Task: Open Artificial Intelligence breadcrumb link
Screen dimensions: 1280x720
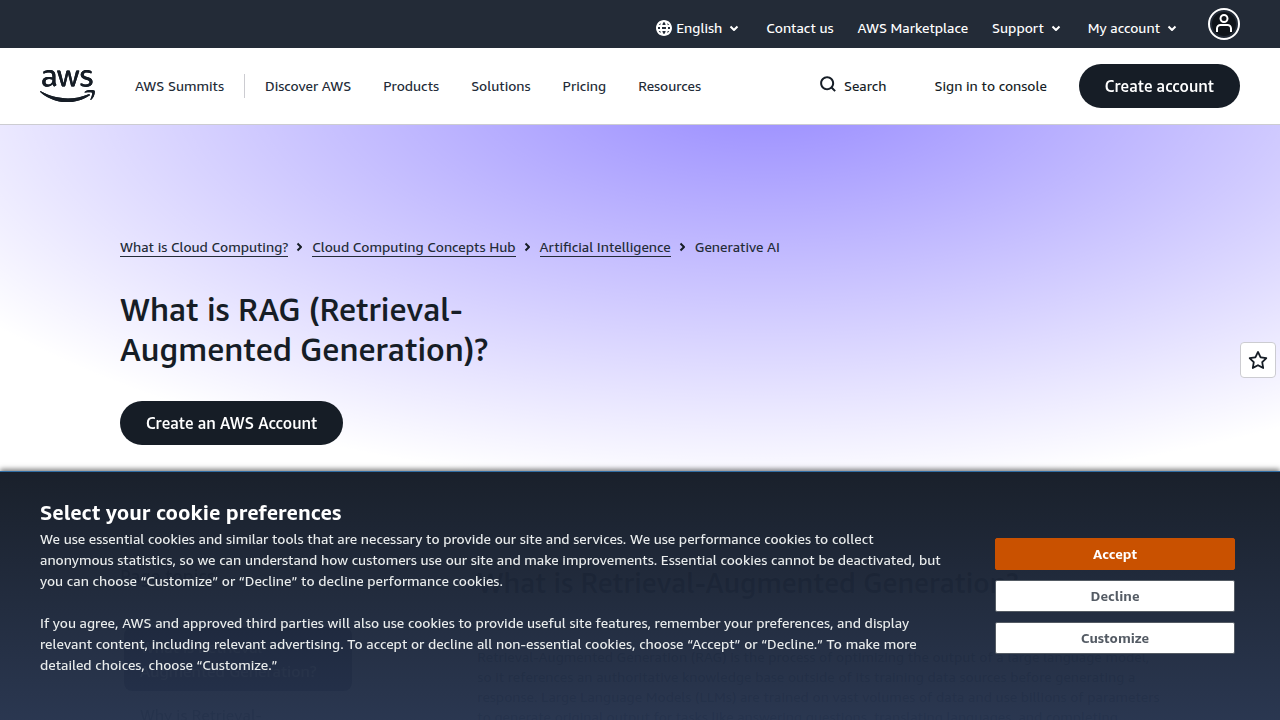Action: [x=605, y=247]
